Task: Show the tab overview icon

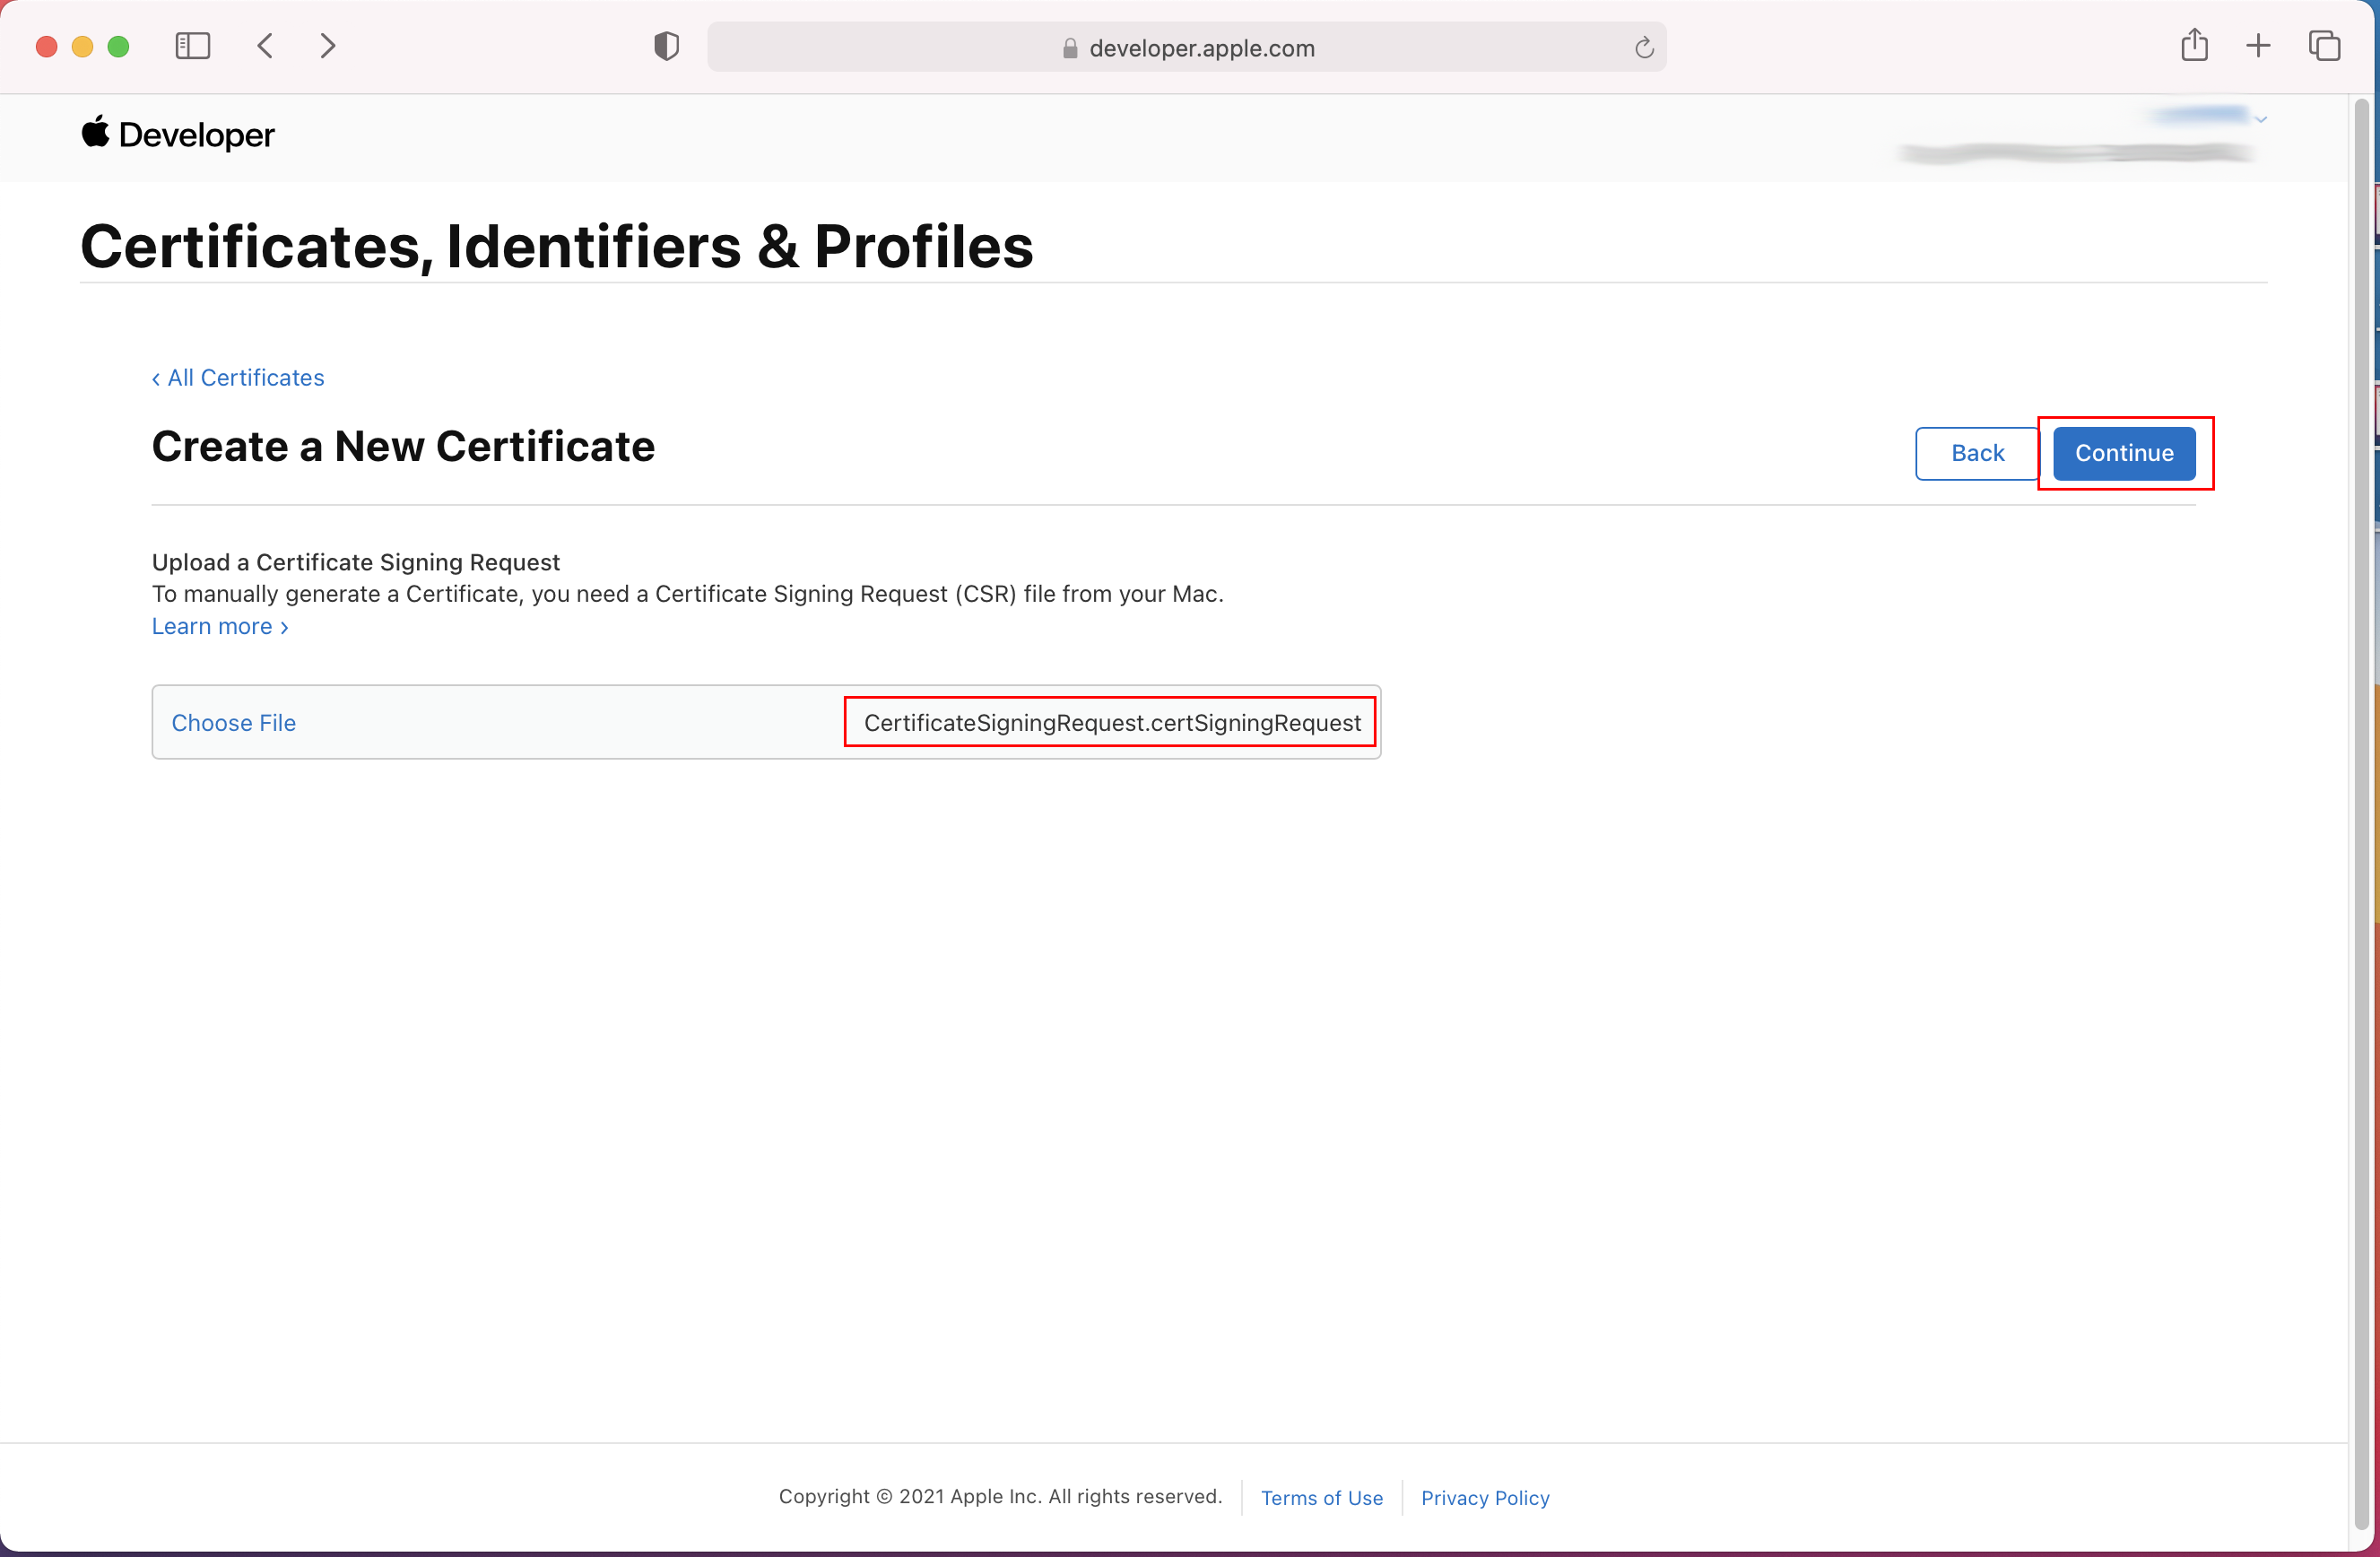Action: point(2324,46)
